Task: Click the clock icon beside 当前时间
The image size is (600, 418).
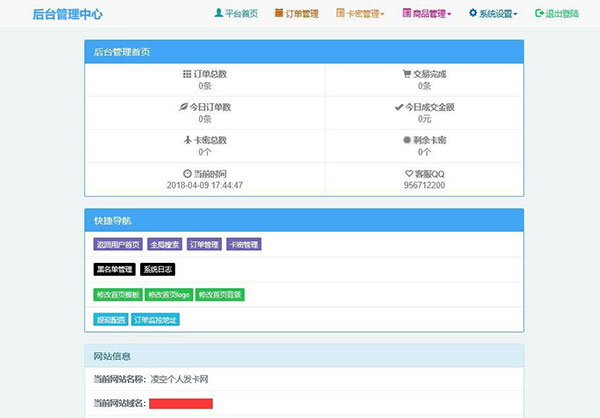Action: coord(187,174)
